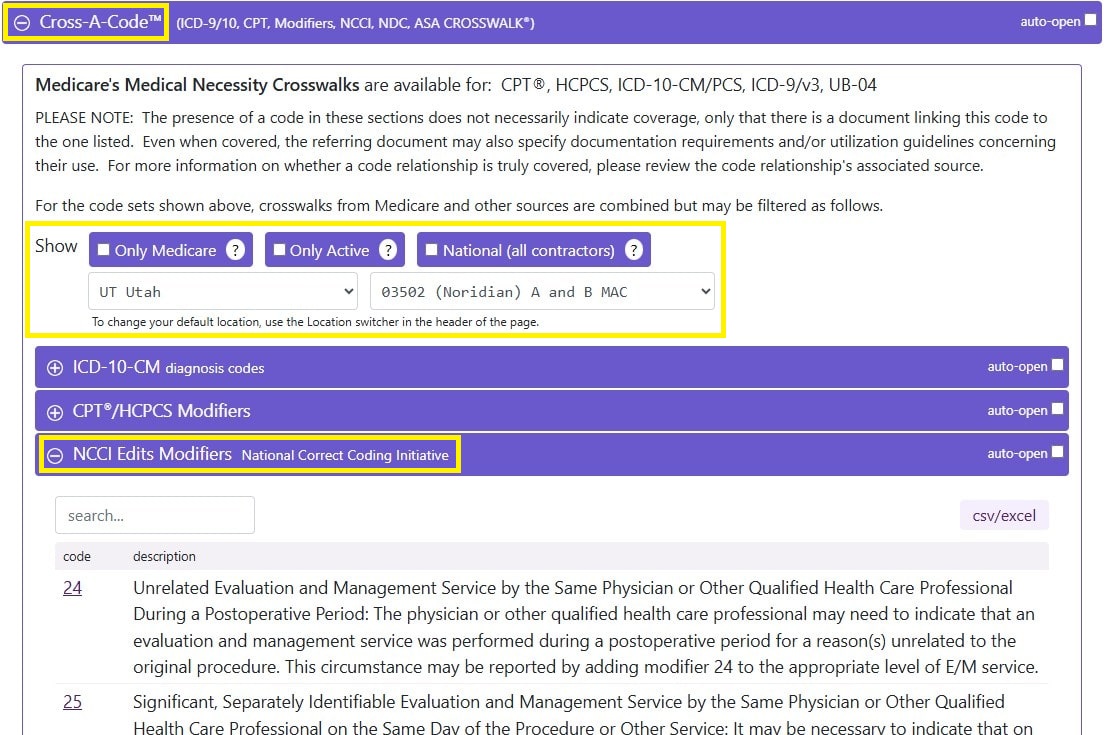
Task: Enable auto-open for CPT/HCPCS Modifiers section
Action: (1057, 408)
